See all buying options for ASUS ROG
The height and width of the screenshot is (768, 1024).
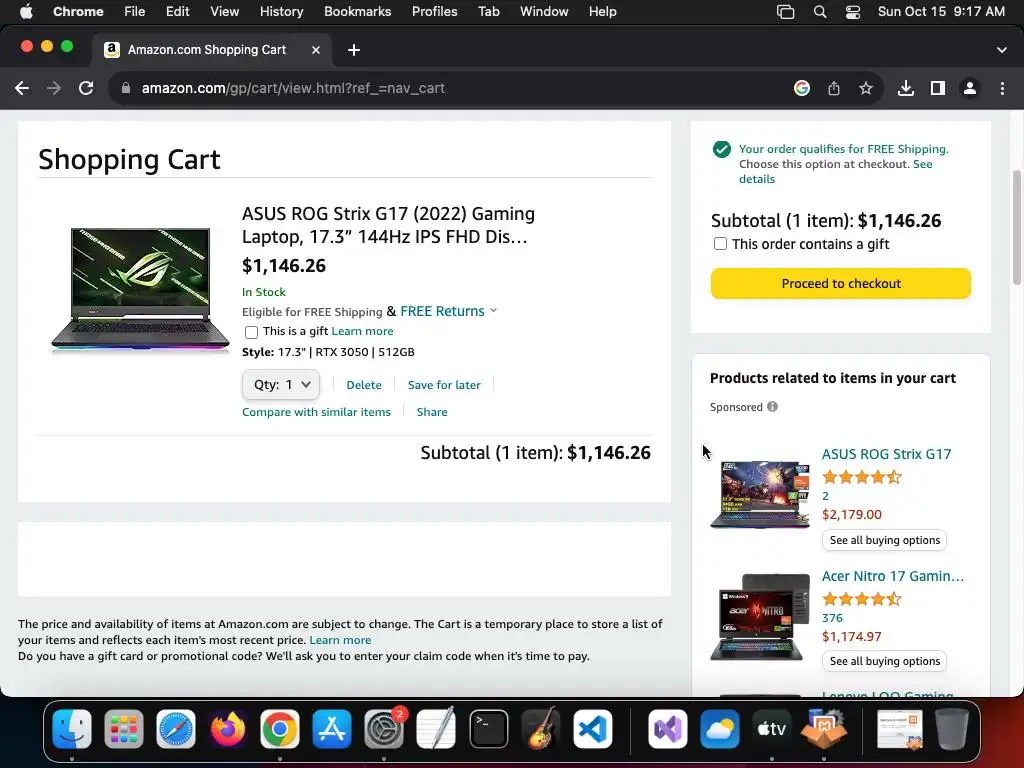tap(884, 540)
